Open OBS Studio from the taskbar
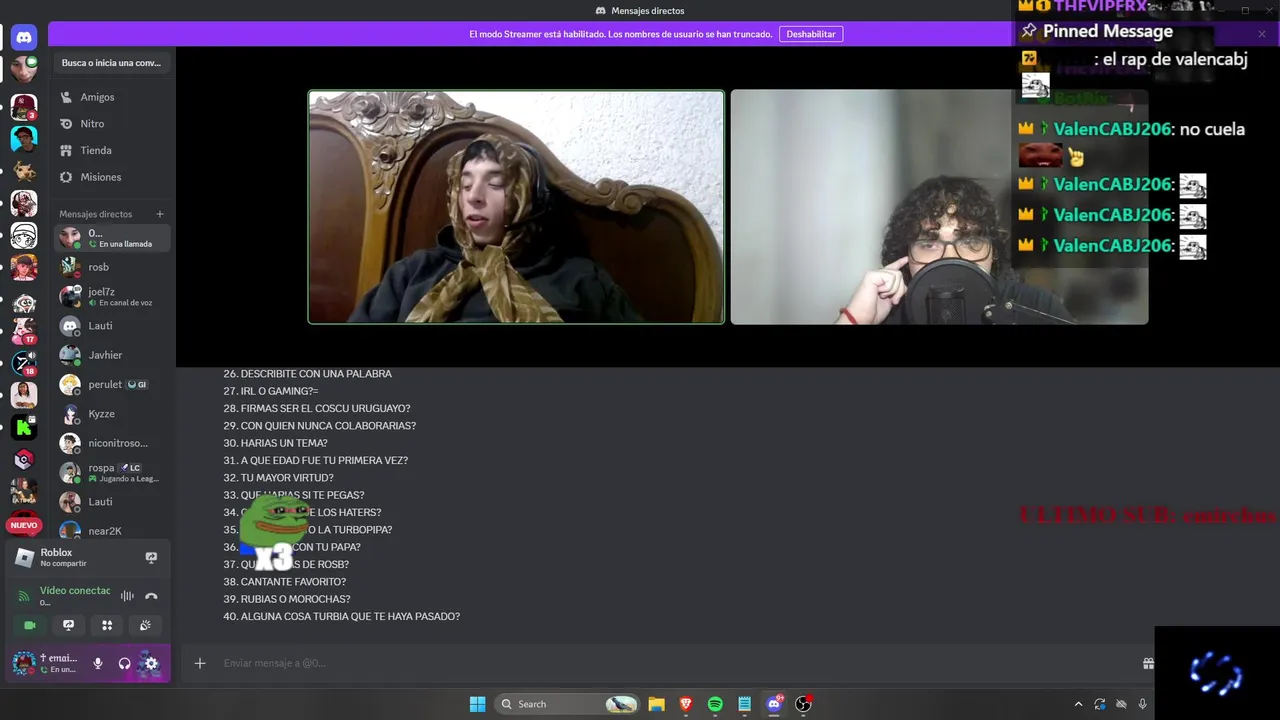1280x720 pixels. click(803, 704)
